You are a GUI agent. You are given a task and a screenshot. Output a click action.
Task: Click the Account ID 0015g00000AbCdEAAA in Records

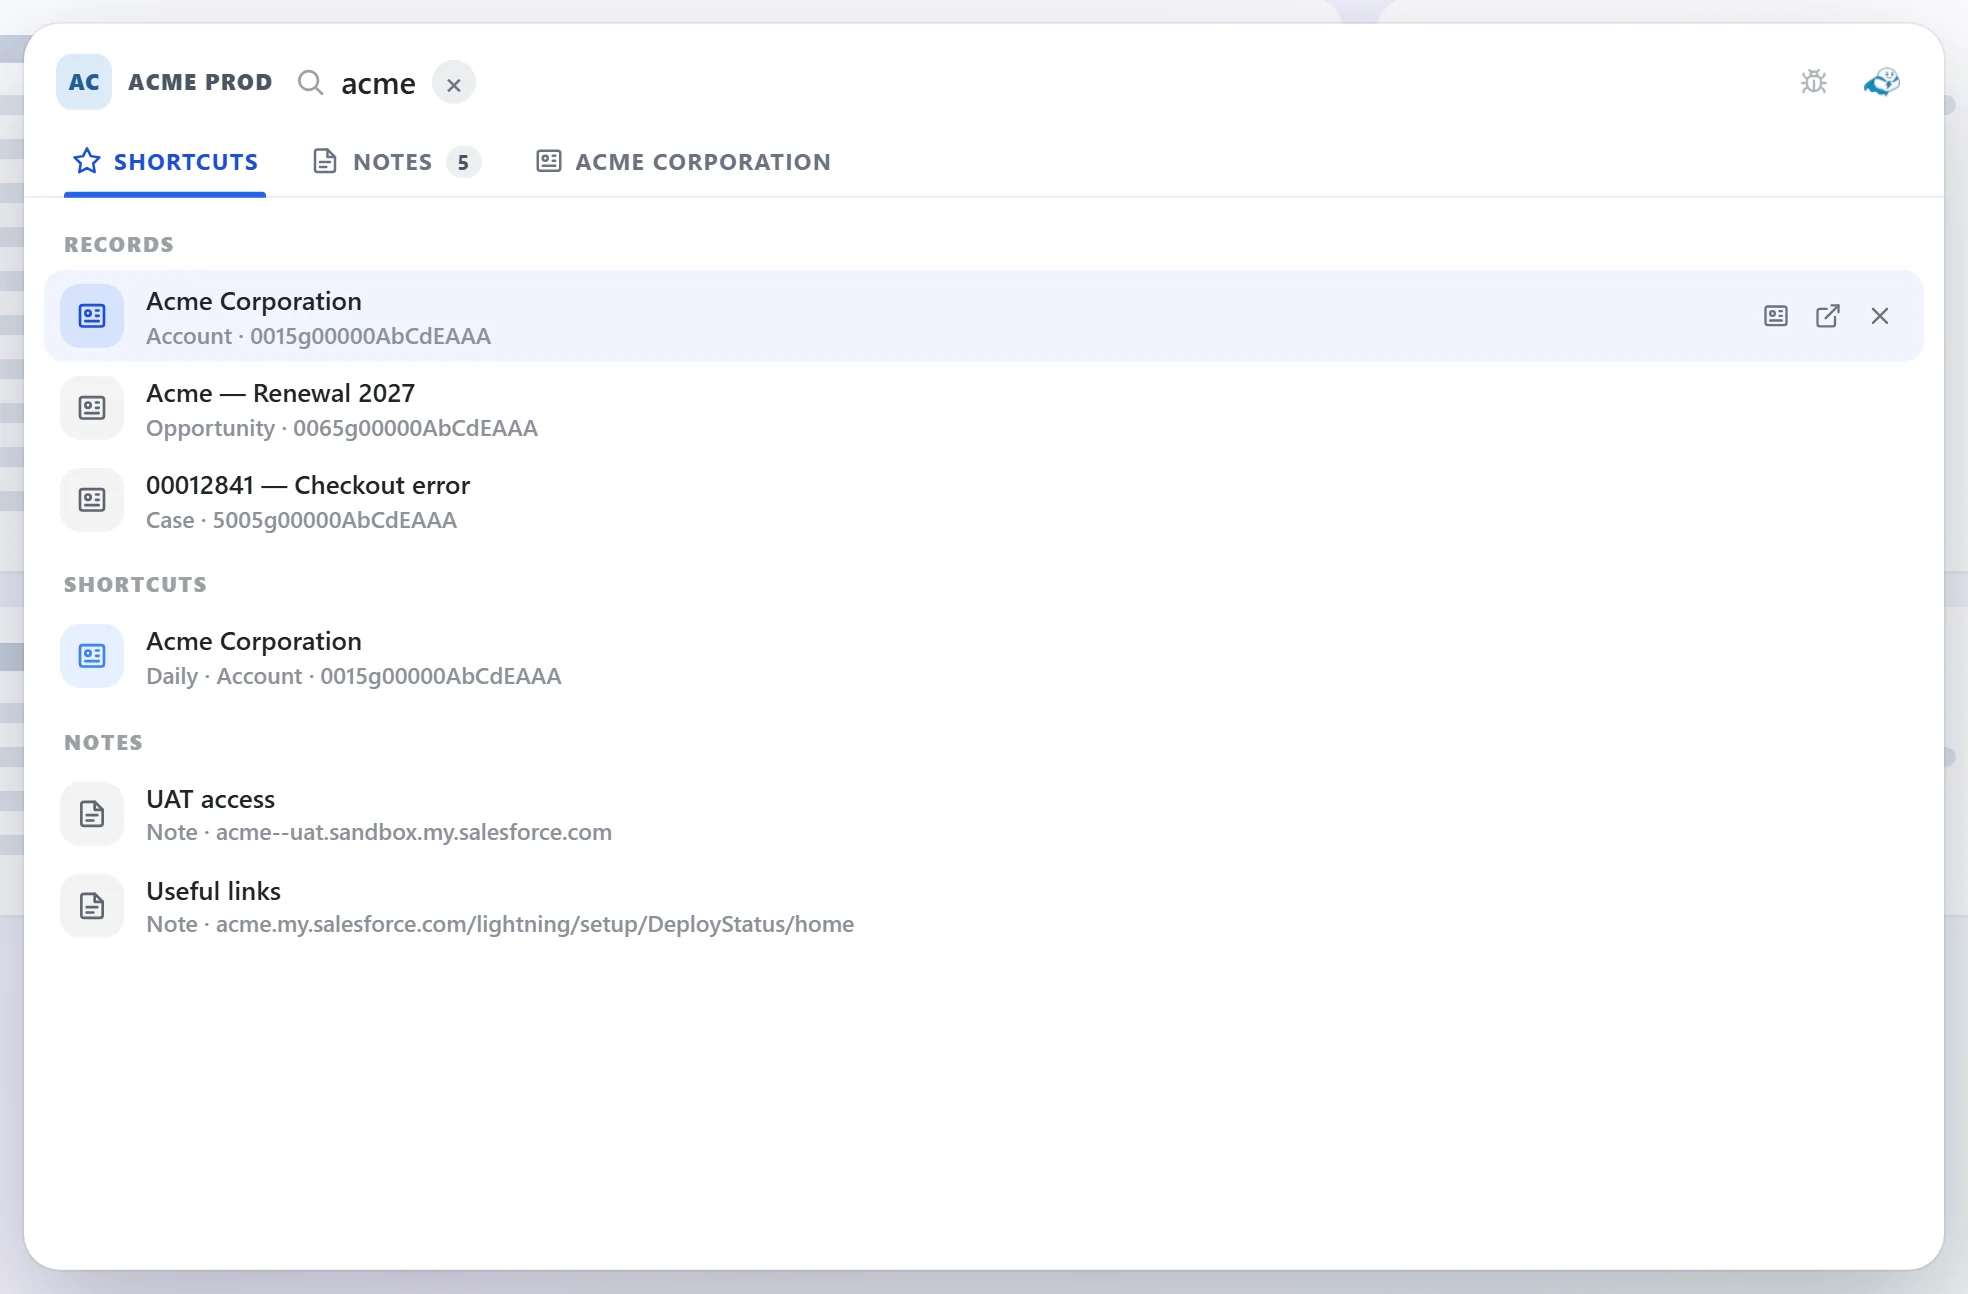click(x=370, y=336)
